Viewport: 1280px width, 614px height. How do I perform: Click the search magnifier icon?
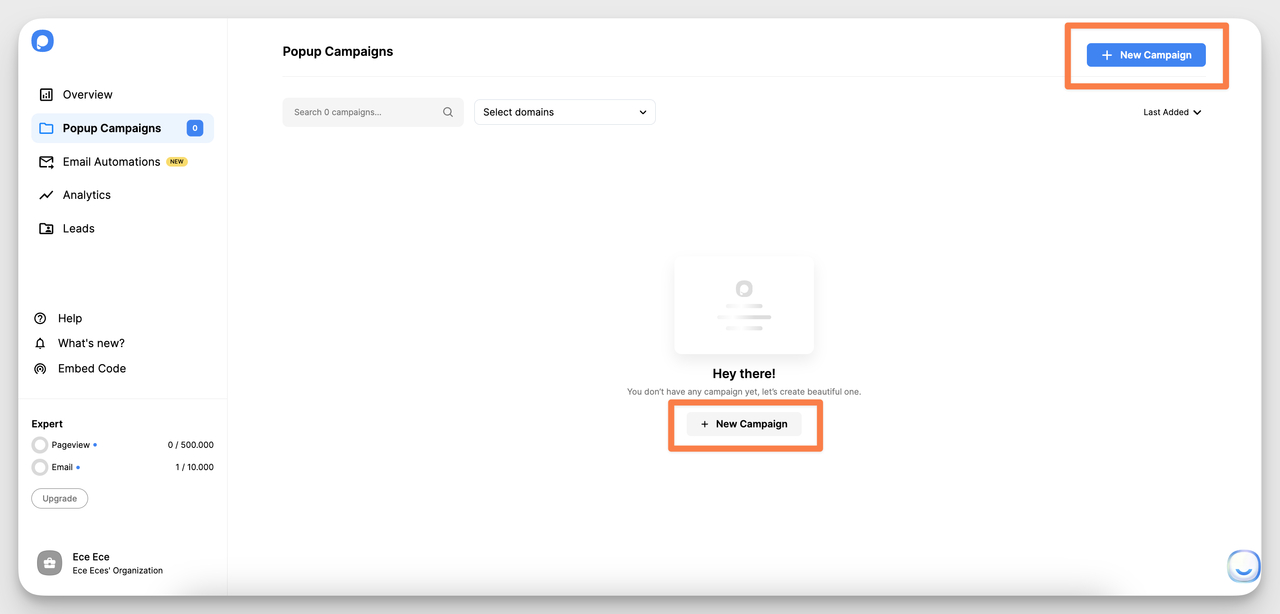[x=448, y=112]
